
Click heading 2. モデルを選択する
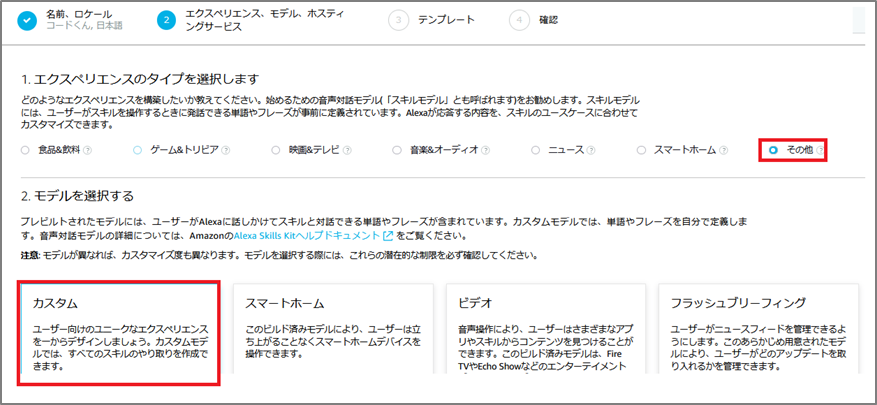[77, 196]
